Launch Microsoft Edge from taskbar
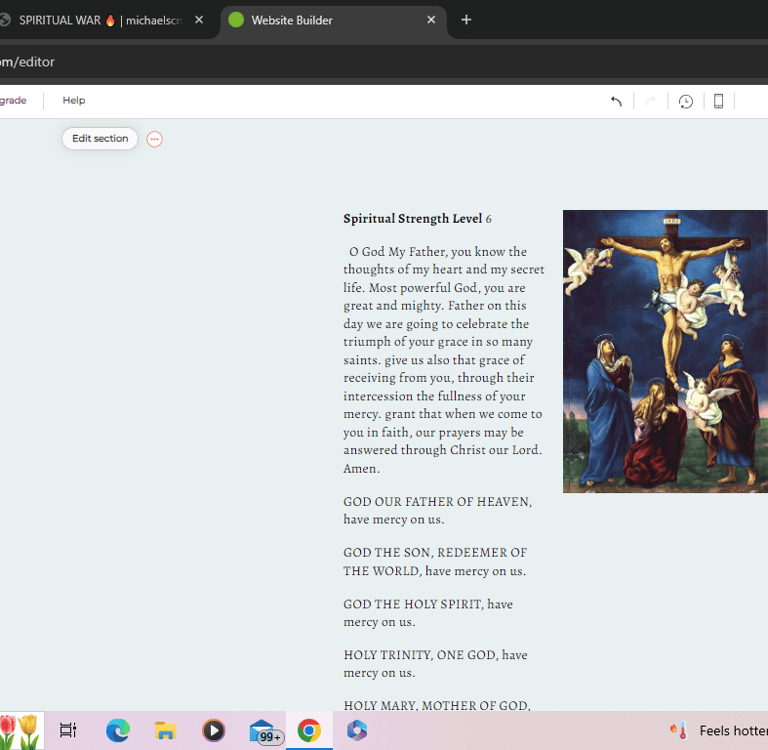Viewport: 768px width, 750px height. pyautogui.click(x=118, y=730)
